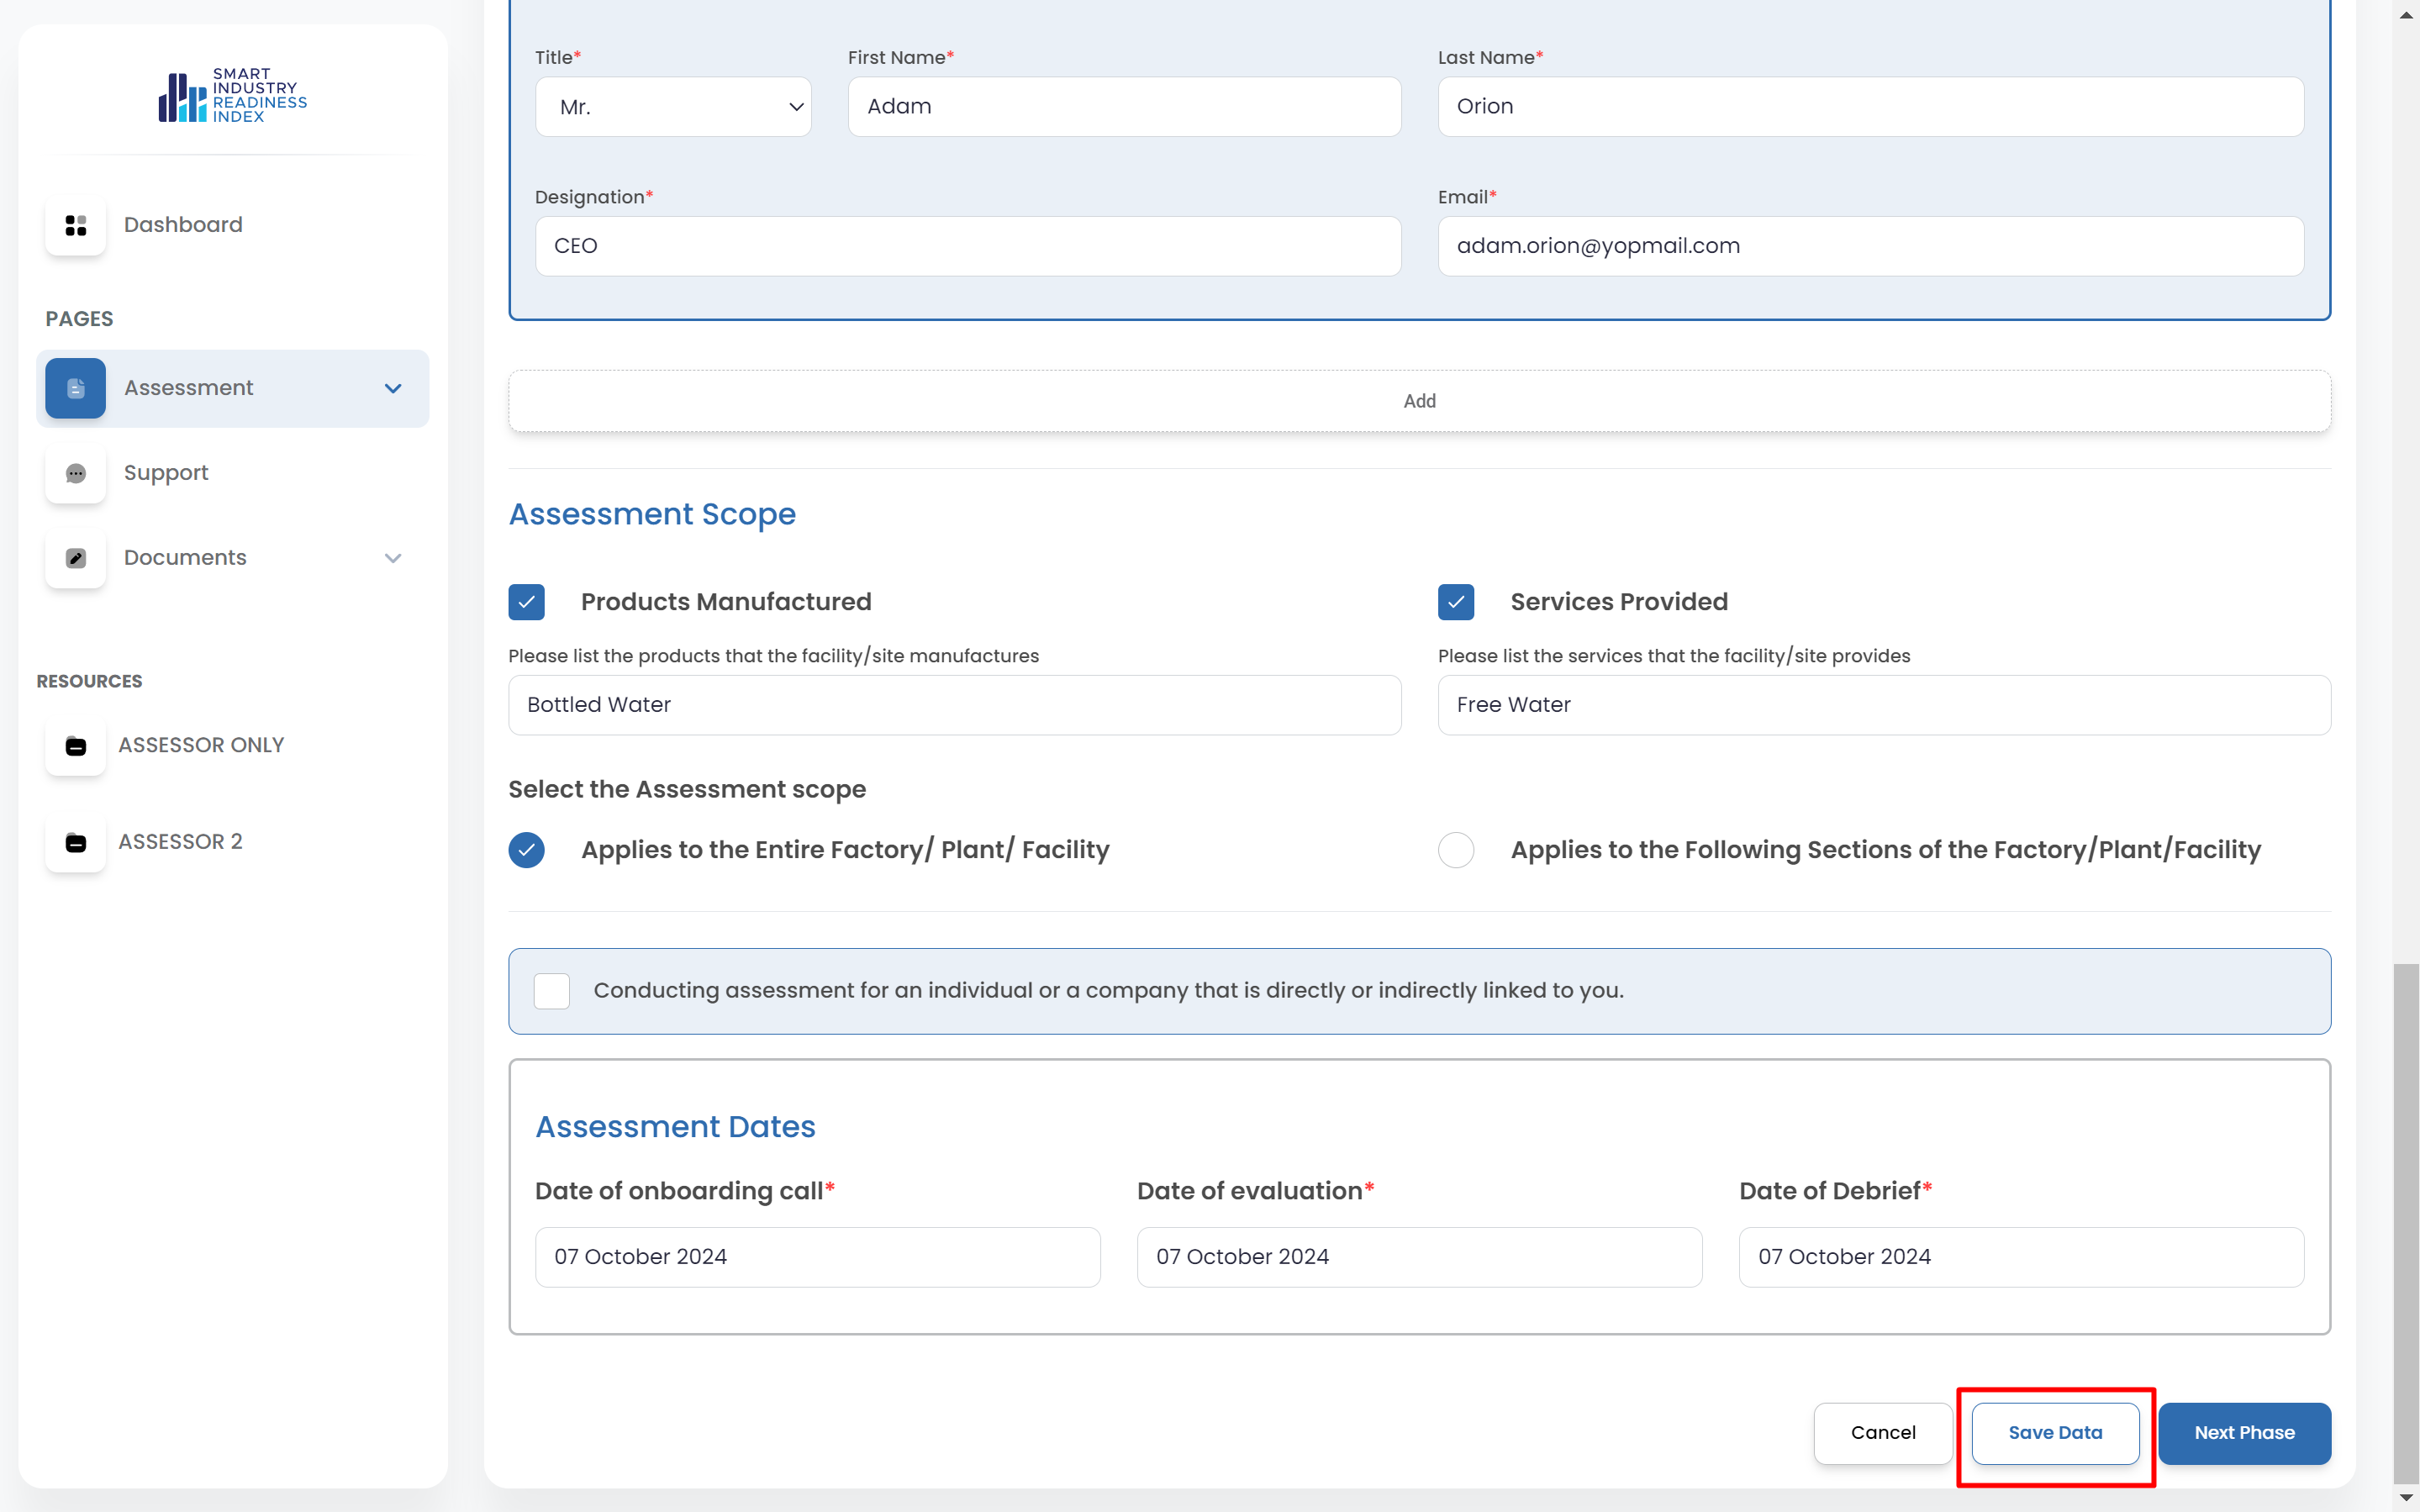The width and height of the screenshot is (2420, 1512).
Task: Expand the Assessment menu chevron
Action: [x=393, y=388]
